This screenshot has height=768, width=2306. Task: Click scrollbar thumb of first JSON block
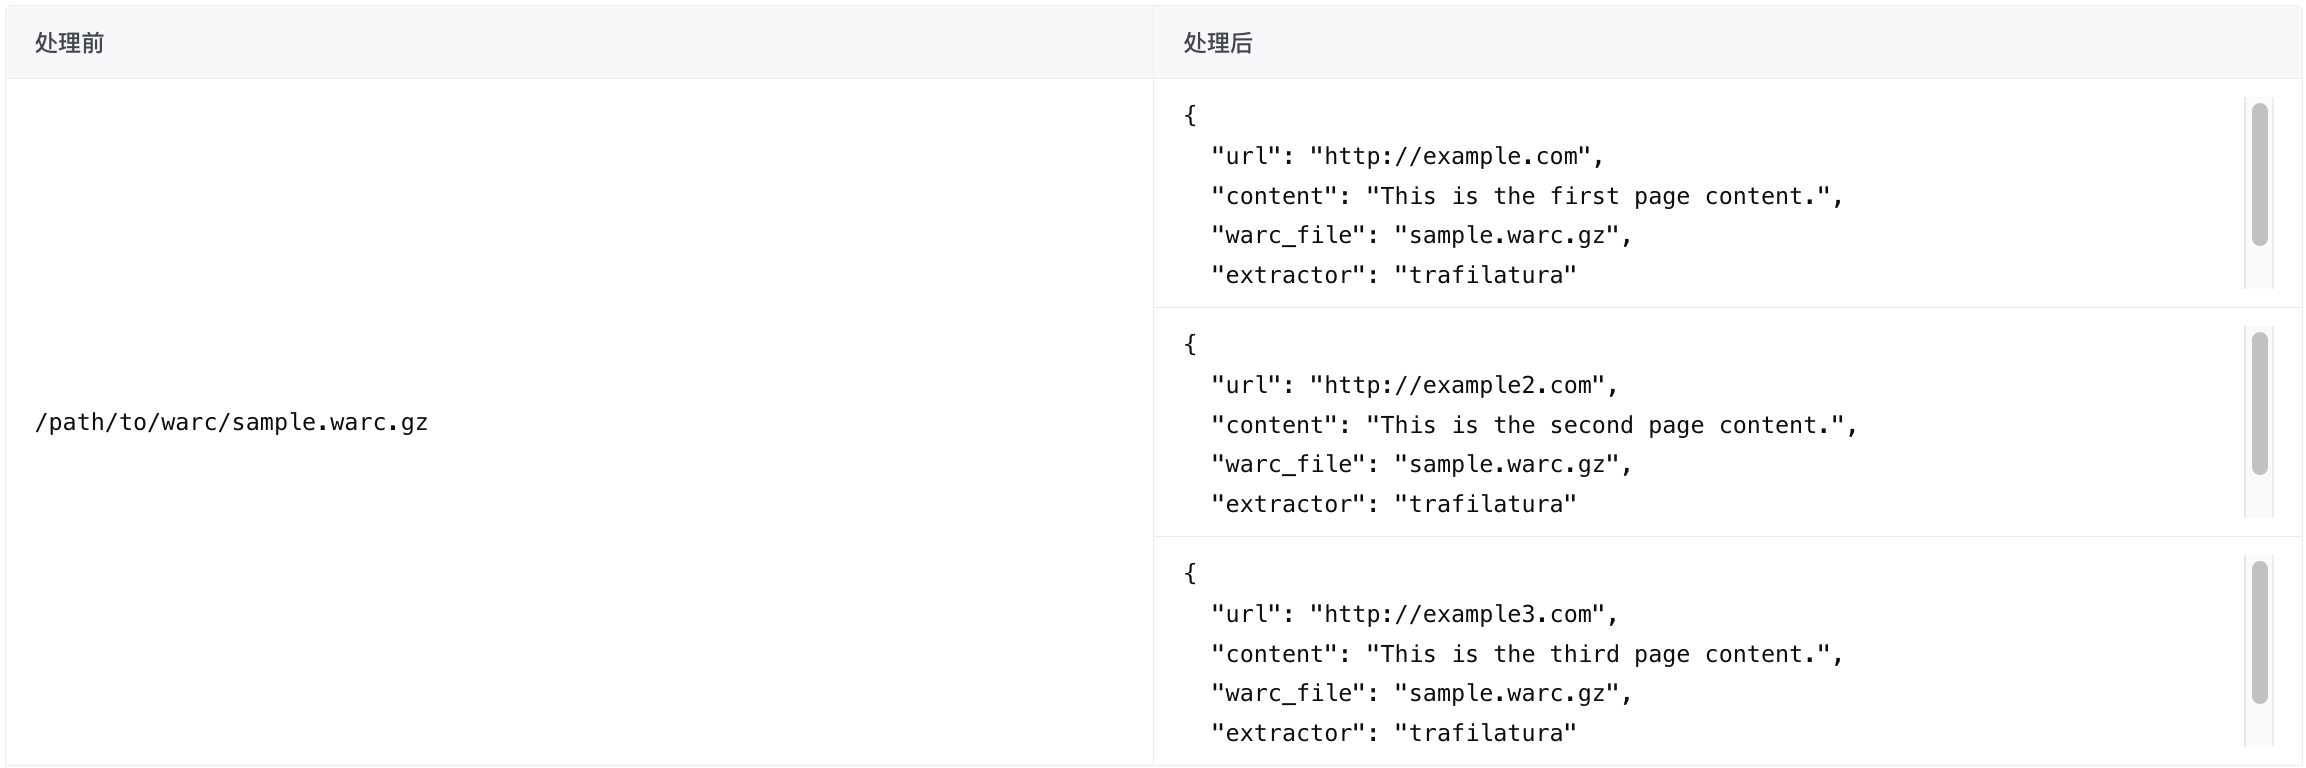pyautogui.click(x=2259, y=174)
